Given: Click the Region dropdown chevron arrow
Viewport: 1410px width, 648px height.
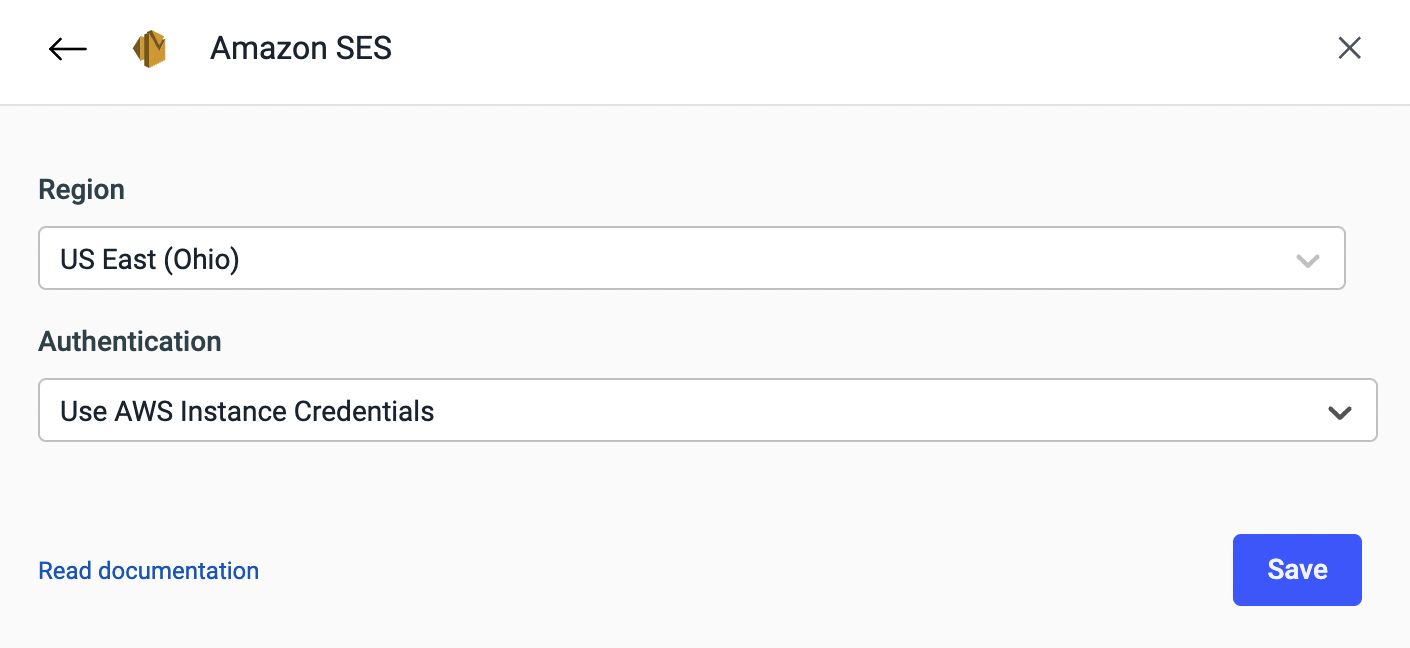Looking at the screenshot, I should click(x=1307, y=260).
